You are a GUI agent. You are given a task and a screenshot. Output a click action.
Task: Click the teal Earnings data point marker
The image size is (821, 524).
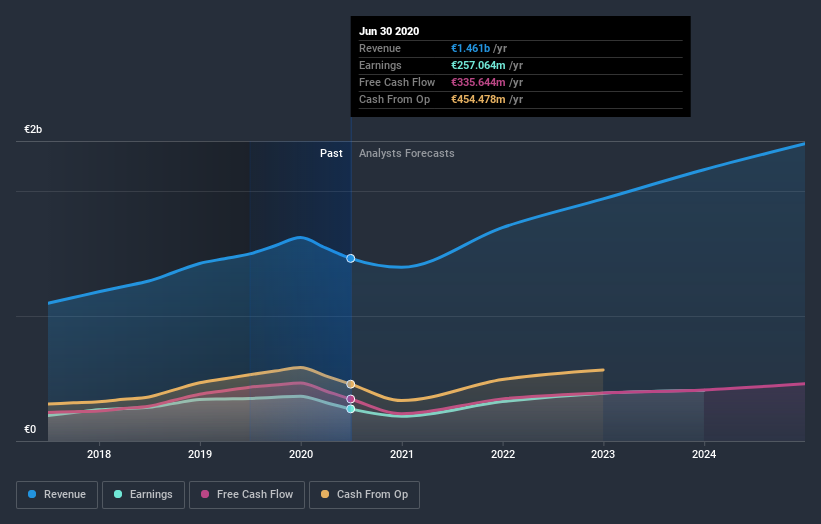point(351,409)
